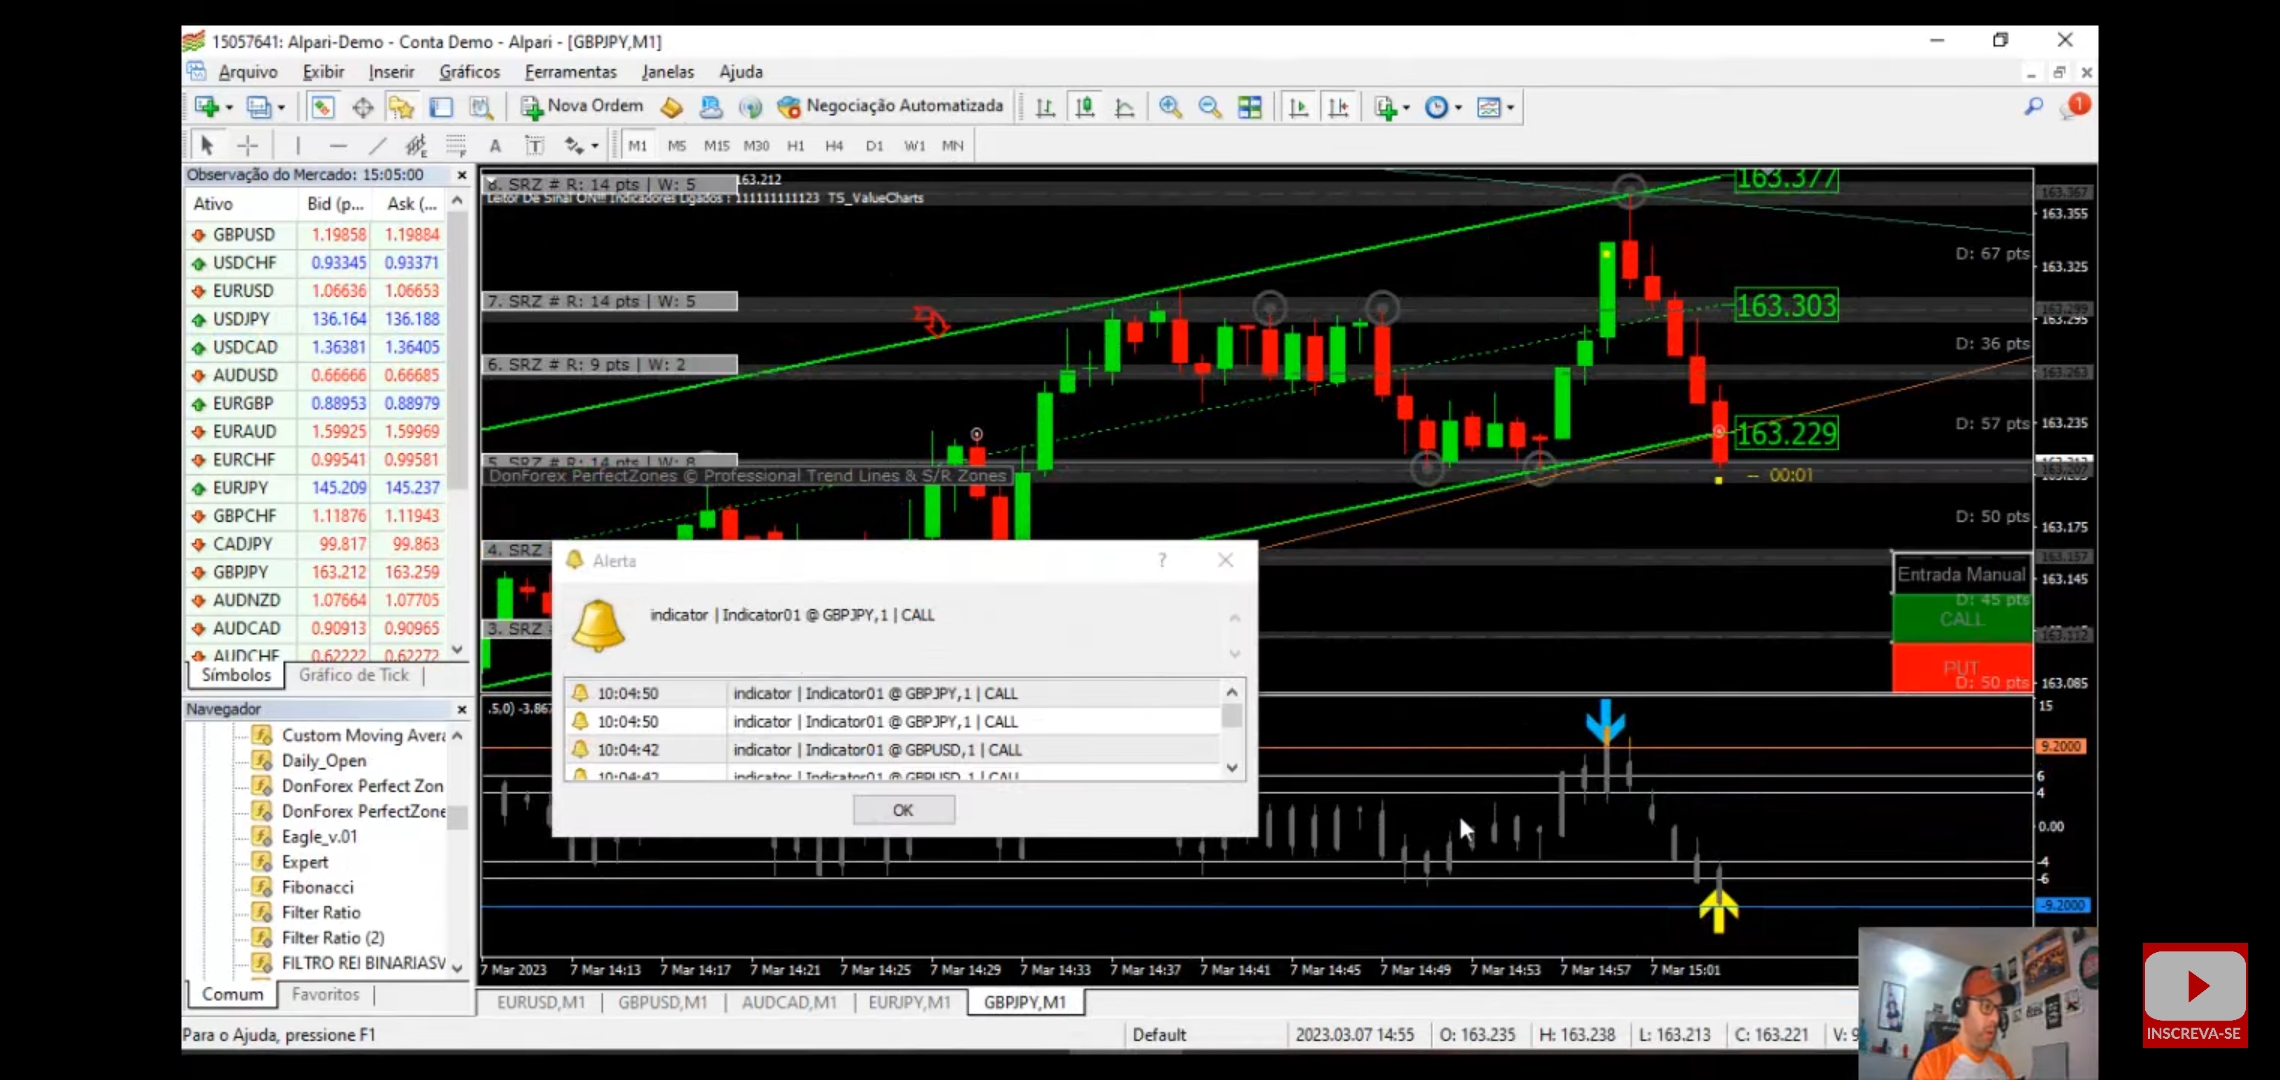Toggle Negociação Automatizada auto-trading
The width and height of the screenshot is (2280, 1080).
coord(891,106)
